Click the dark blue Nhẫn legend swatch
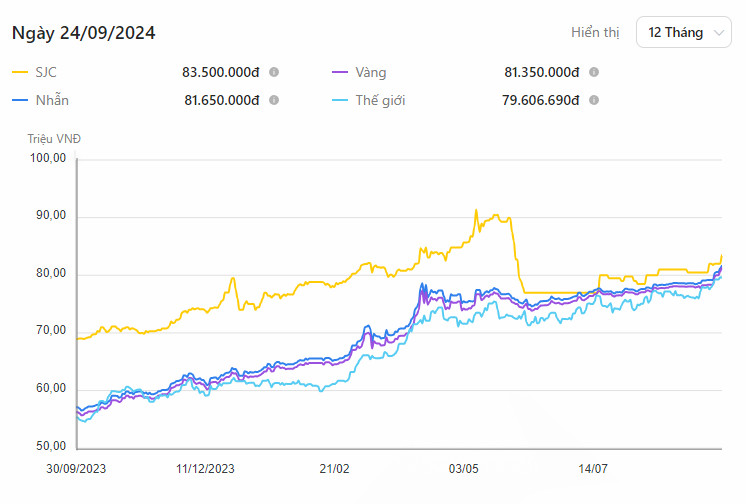 20,101
